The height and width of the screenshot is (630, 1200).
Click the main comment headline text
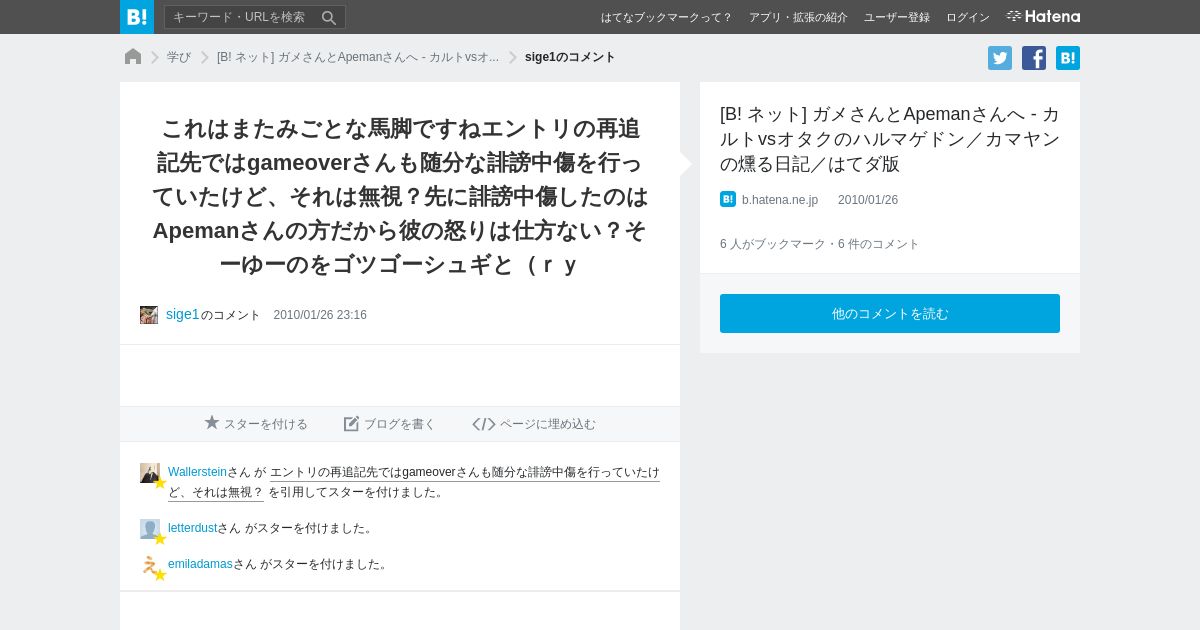click(x=400, y=196)
